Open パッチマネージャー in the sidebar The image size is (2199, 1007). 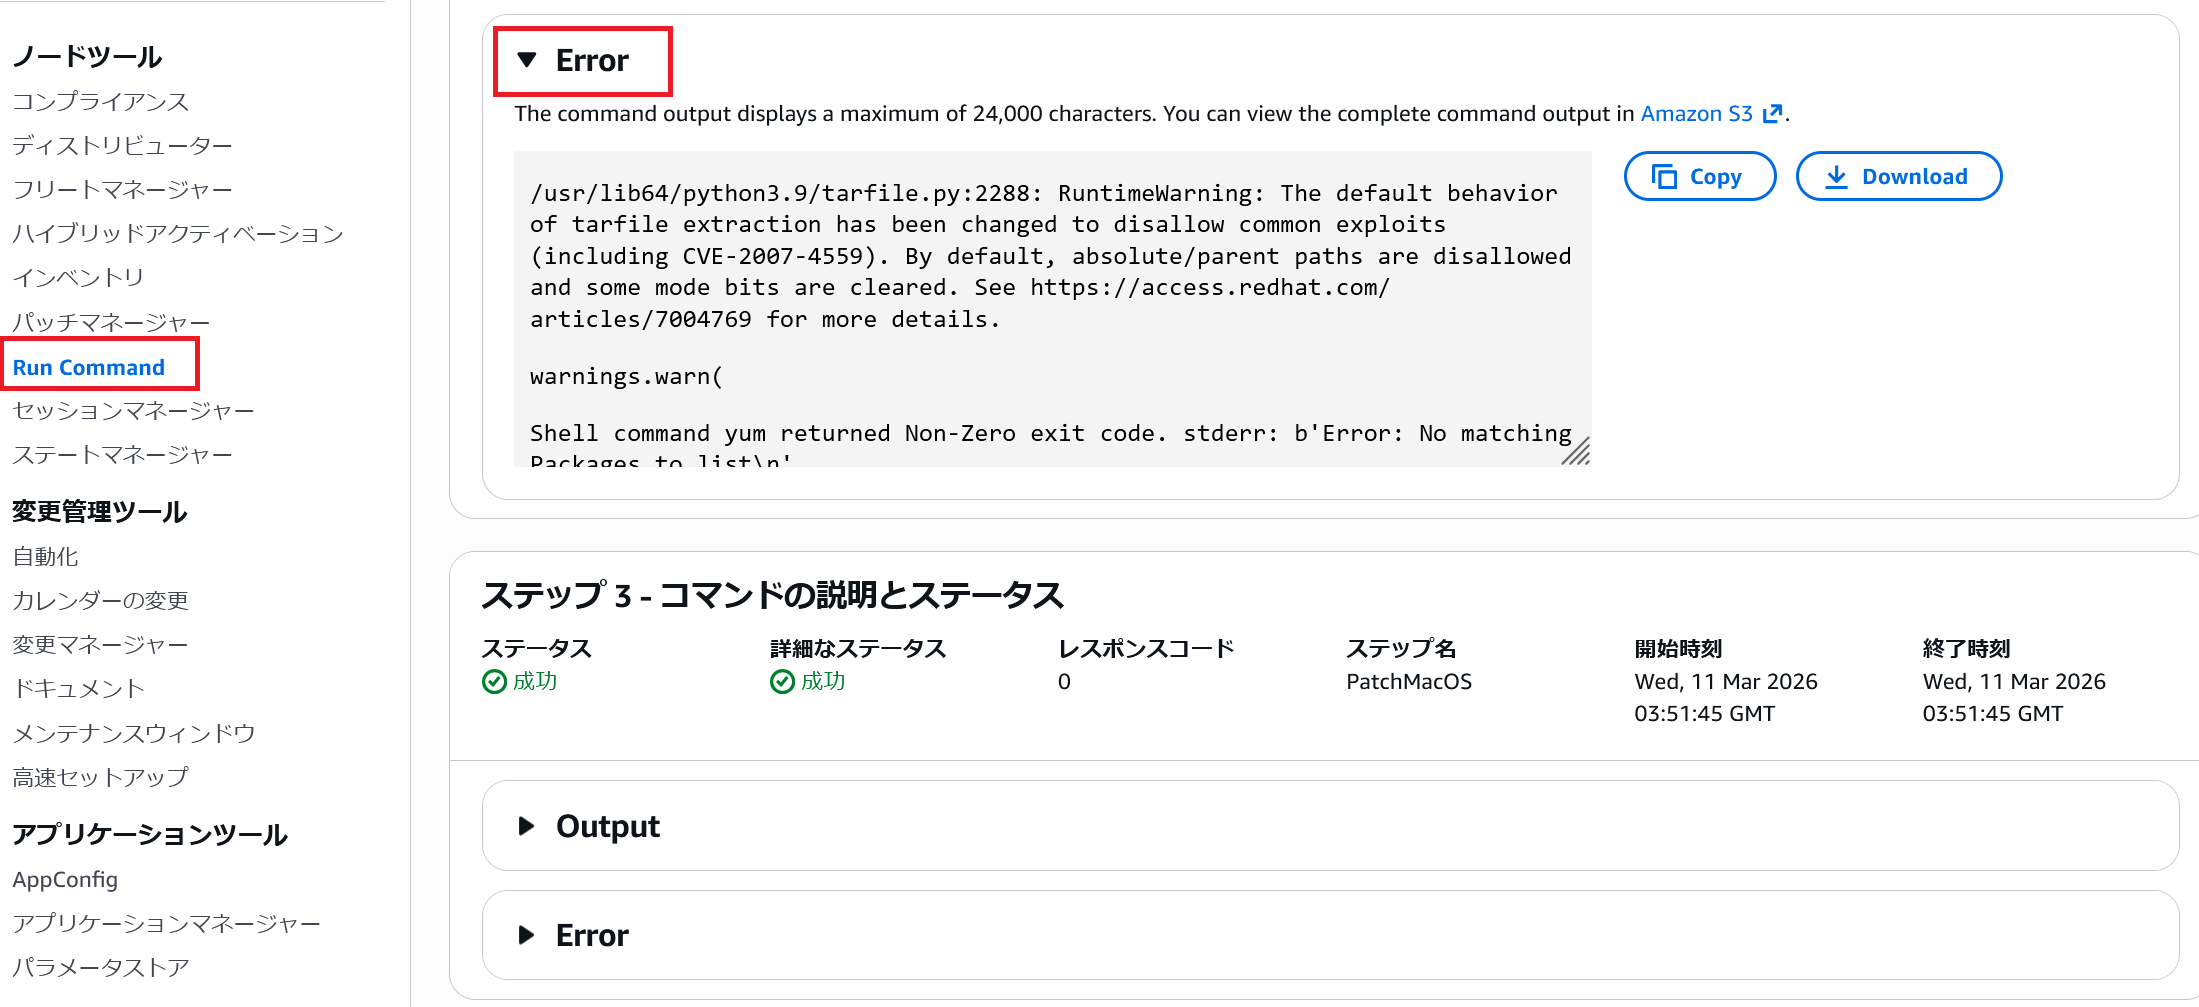pos(111,322)
